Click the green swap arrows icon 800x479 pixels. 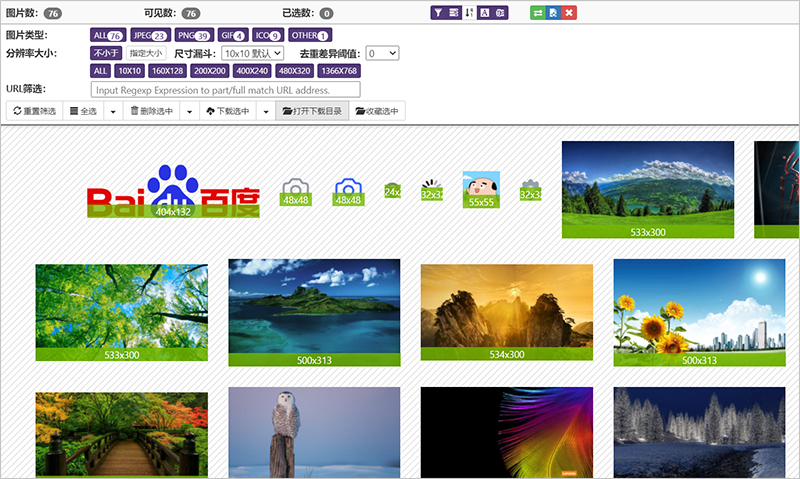[537, 13]
